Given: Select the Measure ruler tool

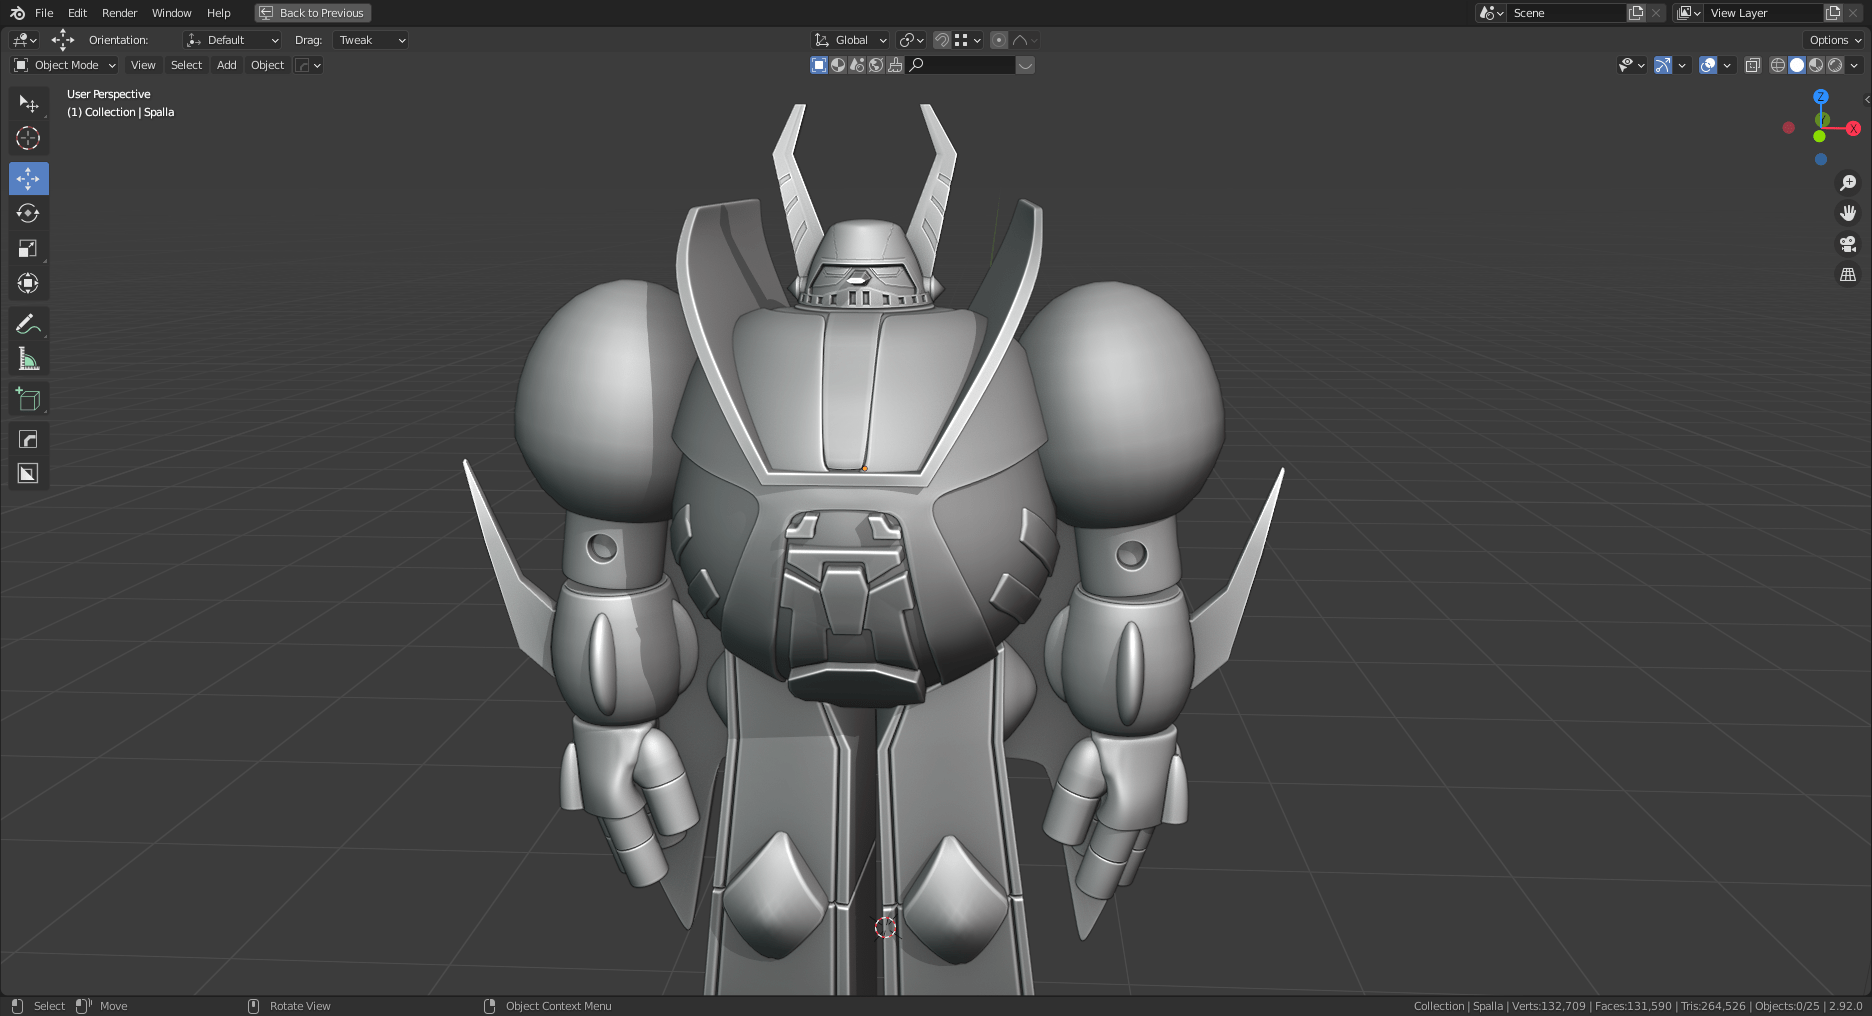Looking at the screenshot, I should tap(29, 359).
